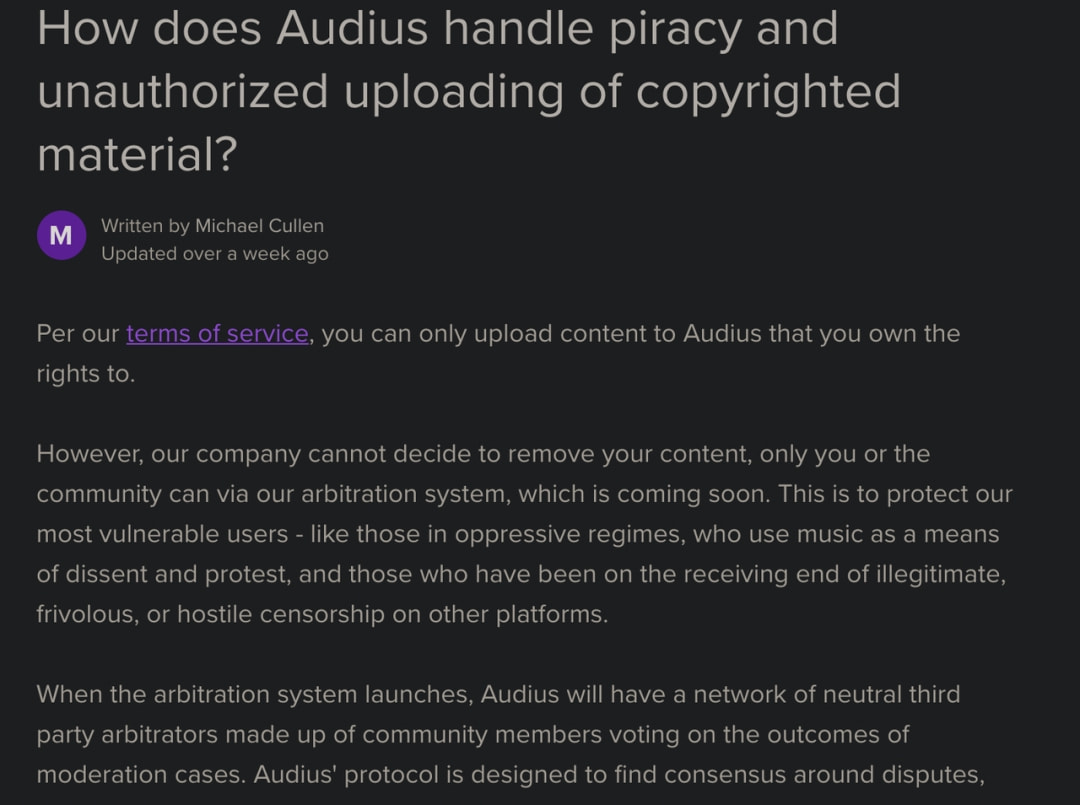Click the "Written by" label

146,226
